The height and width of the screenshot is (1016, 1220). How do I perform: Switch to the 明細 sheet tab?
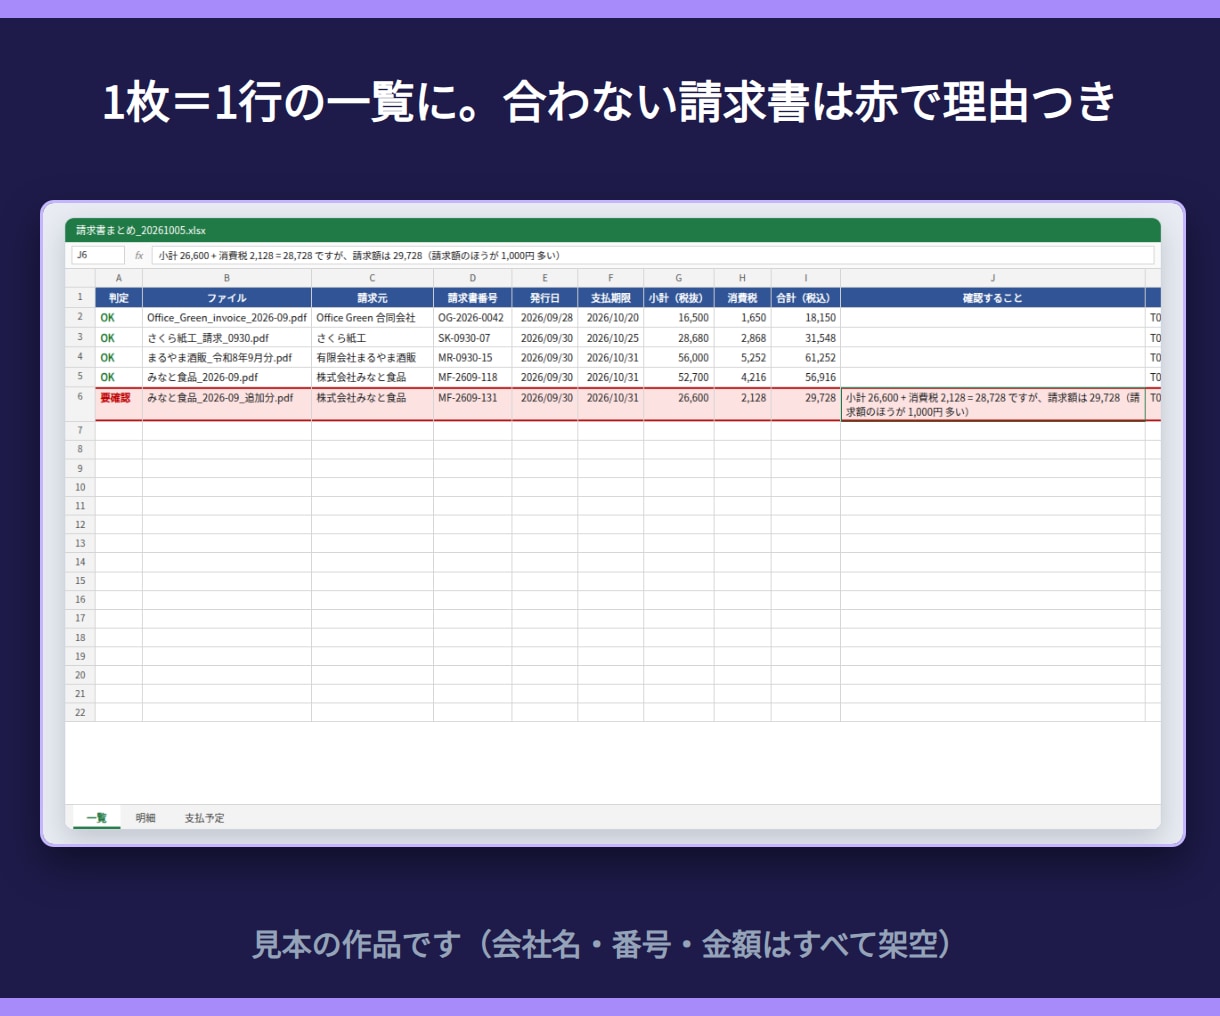(146, 818)
